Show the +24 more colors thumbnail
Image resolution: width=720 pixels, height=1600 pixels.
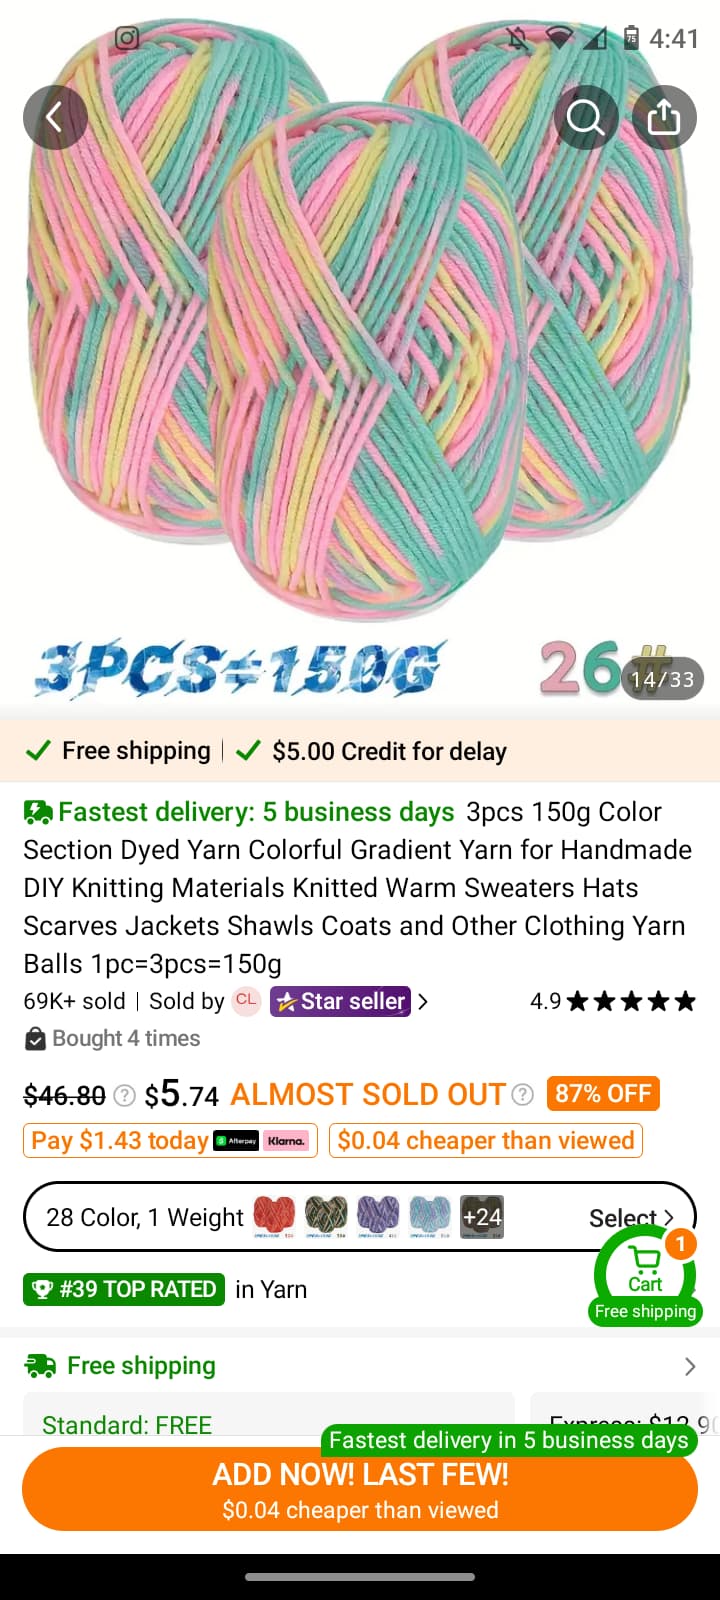pyautogui.click(x=482, y=1217)
